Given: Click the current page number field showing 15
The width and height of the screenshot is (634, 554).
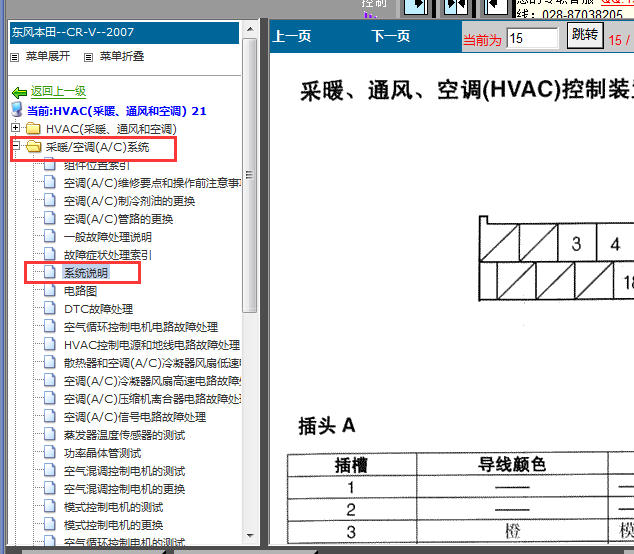Looking at the screenshot, I should 532,38.
